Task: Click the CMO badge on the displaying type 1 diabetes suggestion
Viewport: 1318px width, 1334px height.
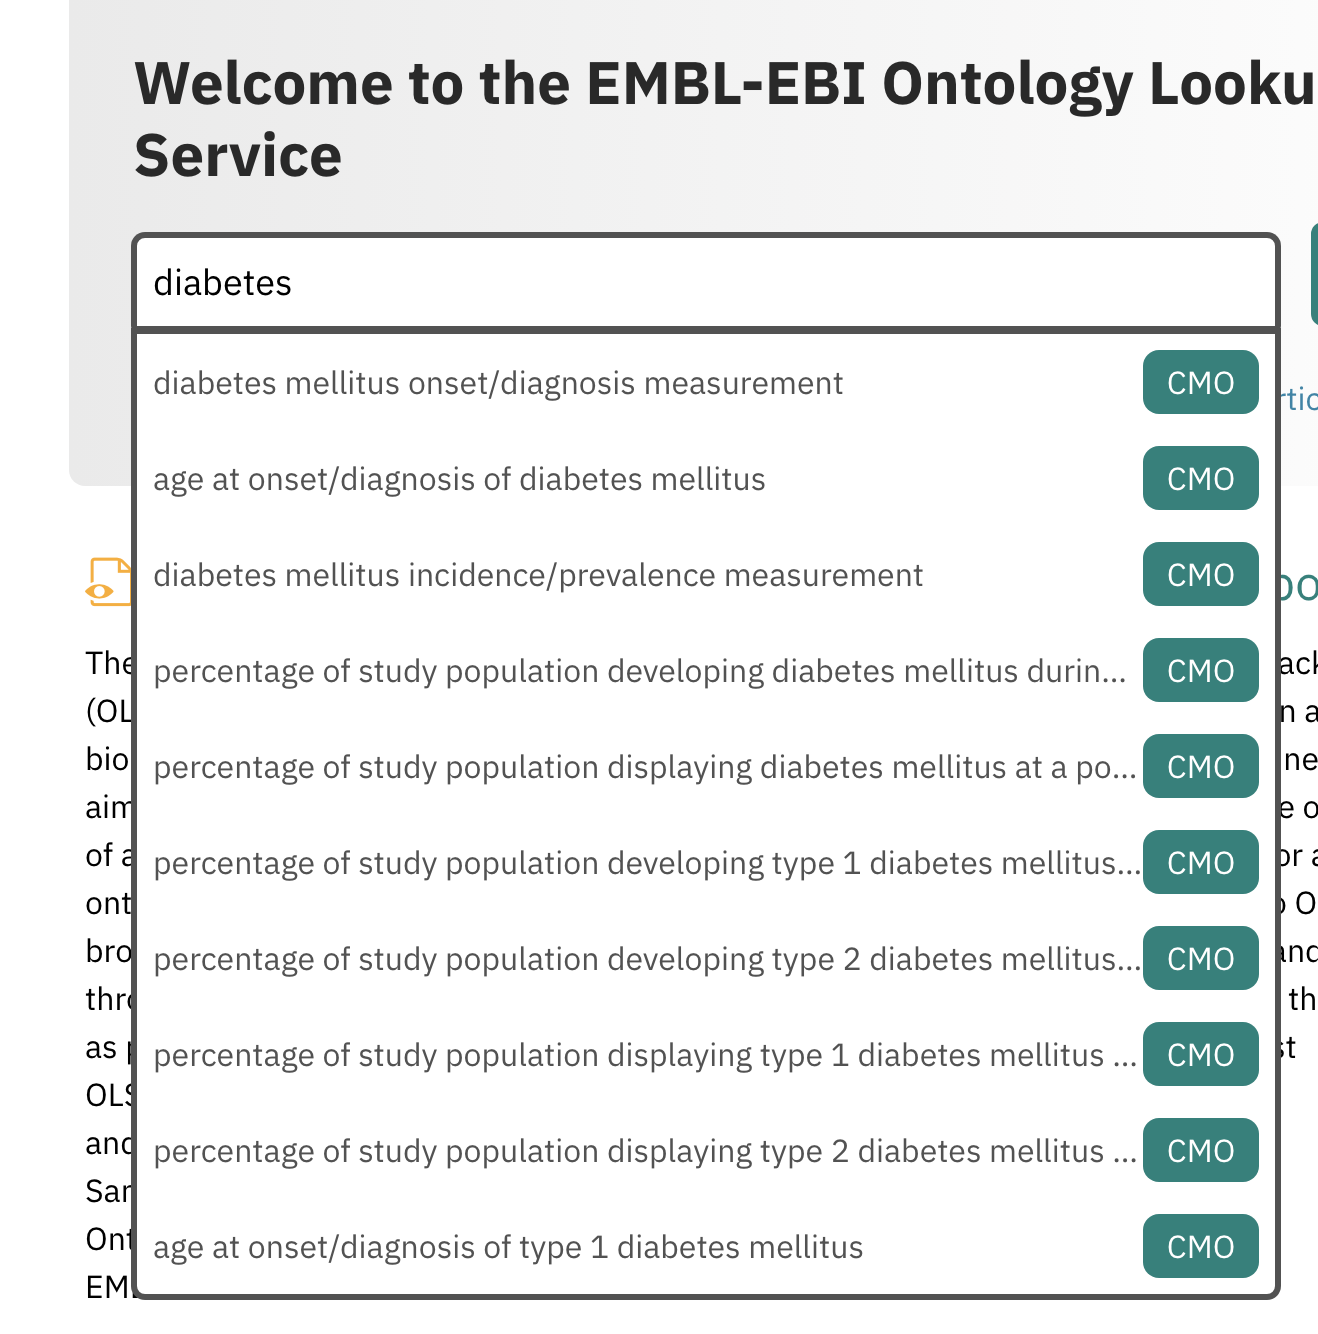Action: 1200,1055
